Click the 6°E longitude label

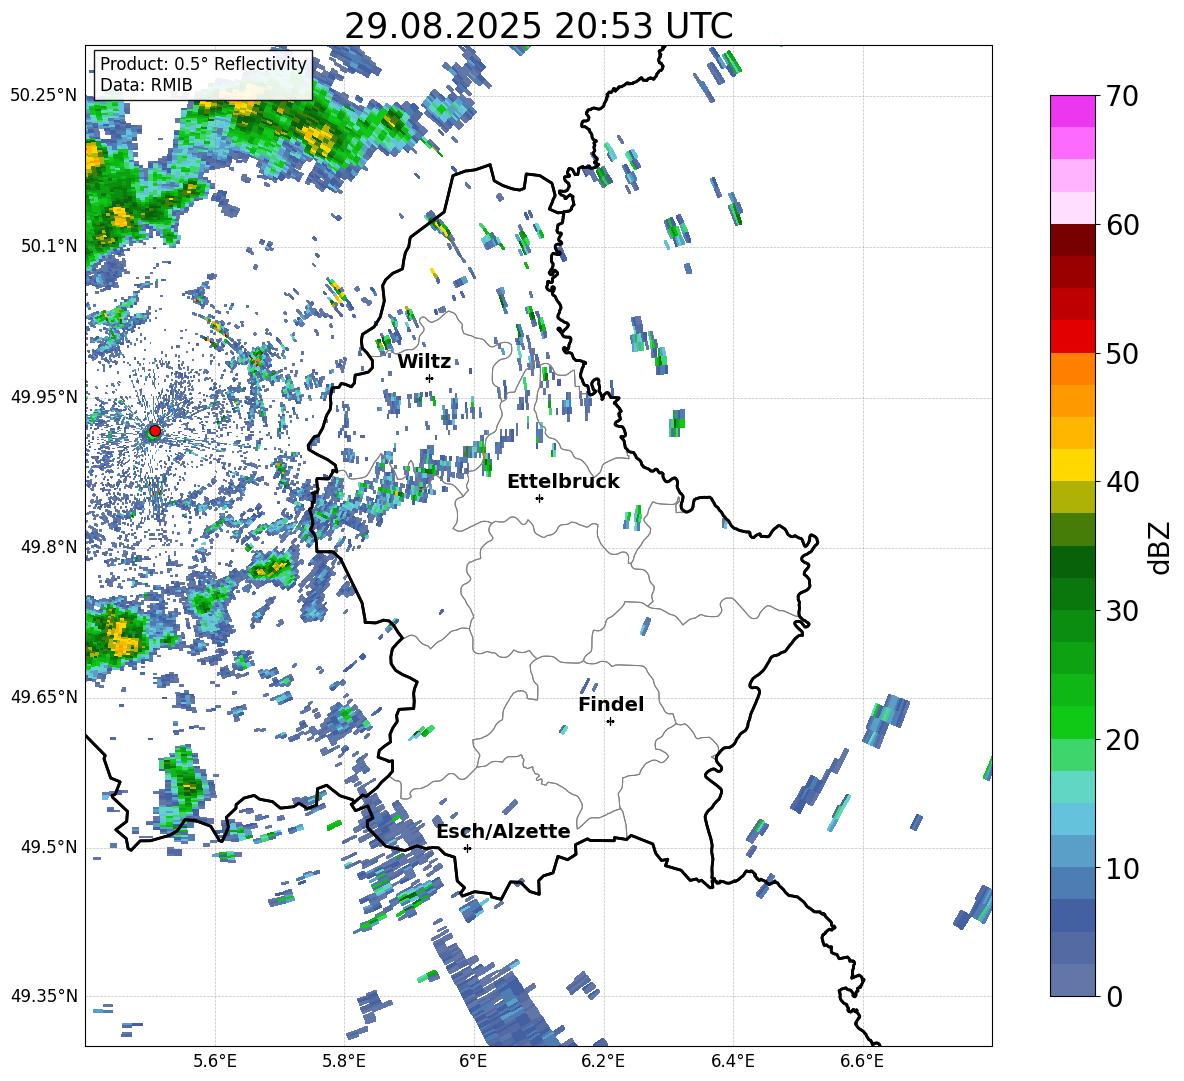click(x=473, y=1061)
